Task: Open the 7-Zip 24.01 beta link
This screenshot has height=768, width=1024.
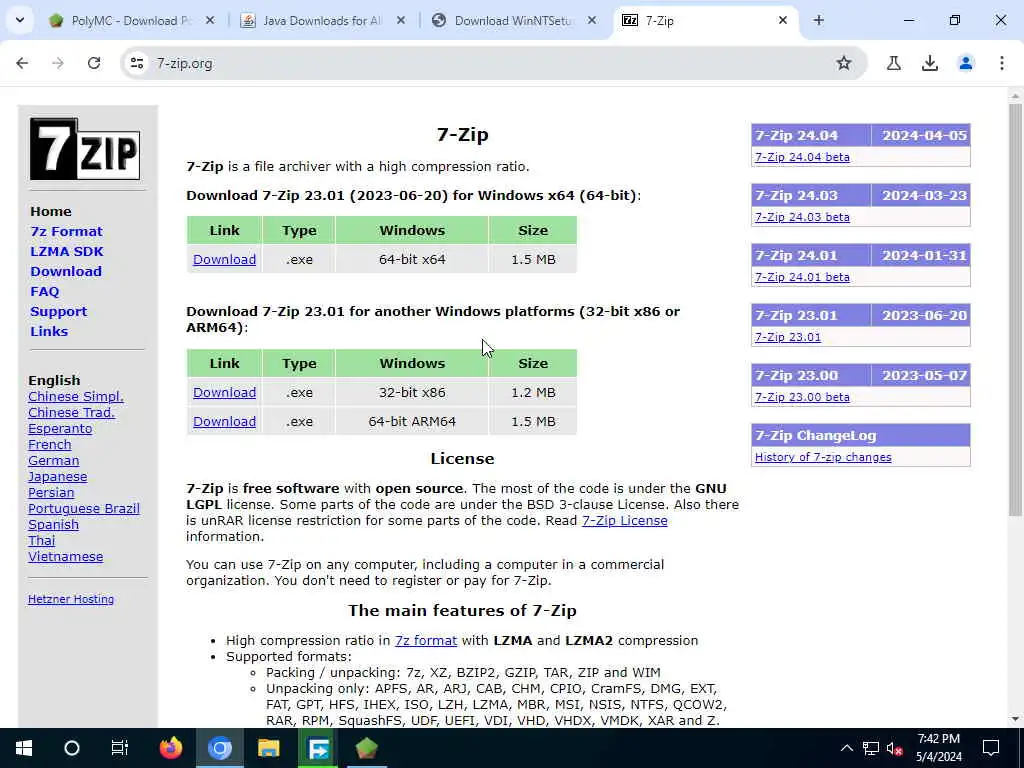Action: point(802,277)
